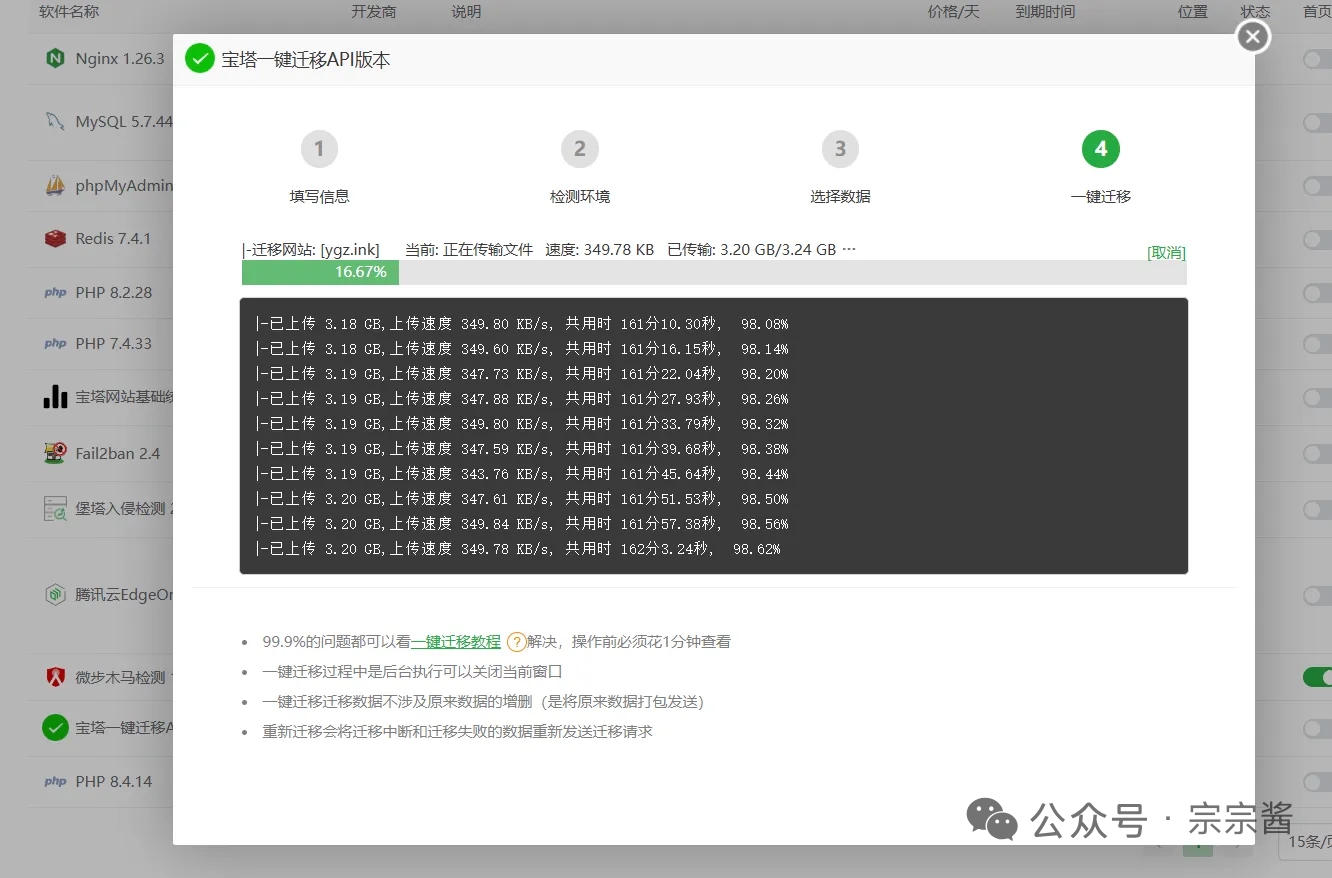Click the [取消] cancel migration link
Image resolution: width=1332 pixels, height=878 pixels.
click(x=1166, y=253)
